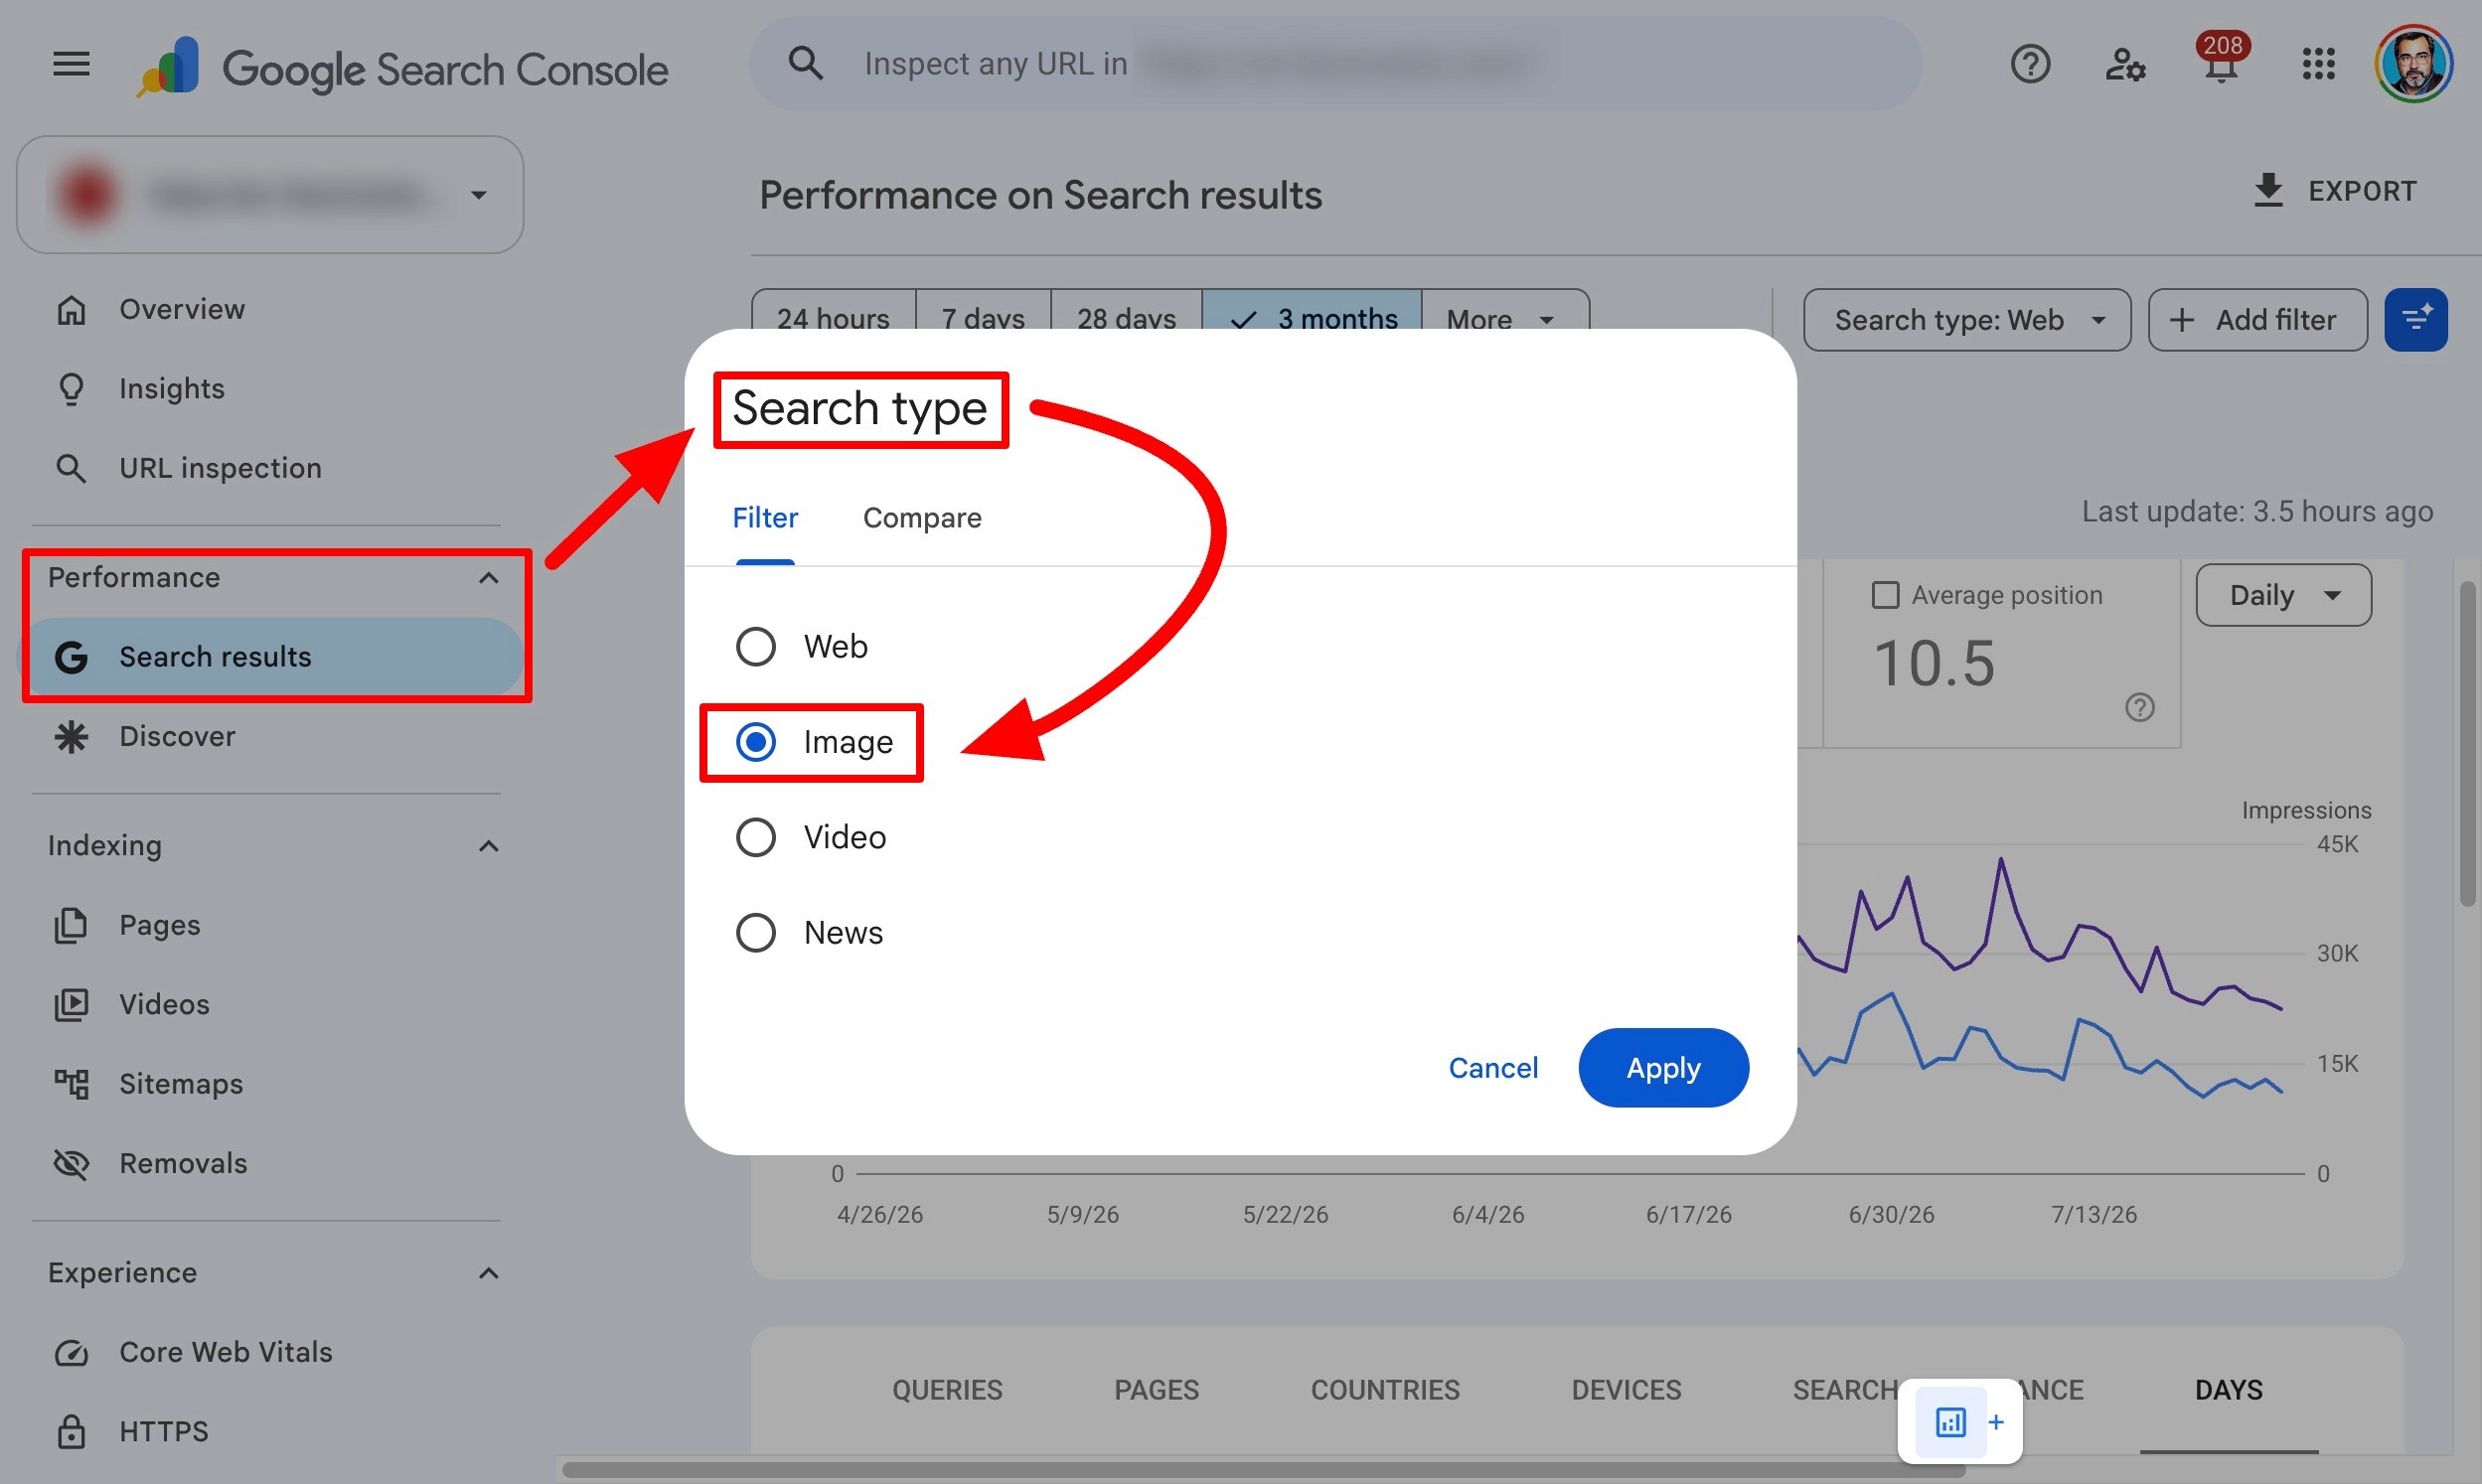The height and width of the screenshot is (1484, 2482).
Task: Click the Discover asterisk icon
Action: point(71,737)
